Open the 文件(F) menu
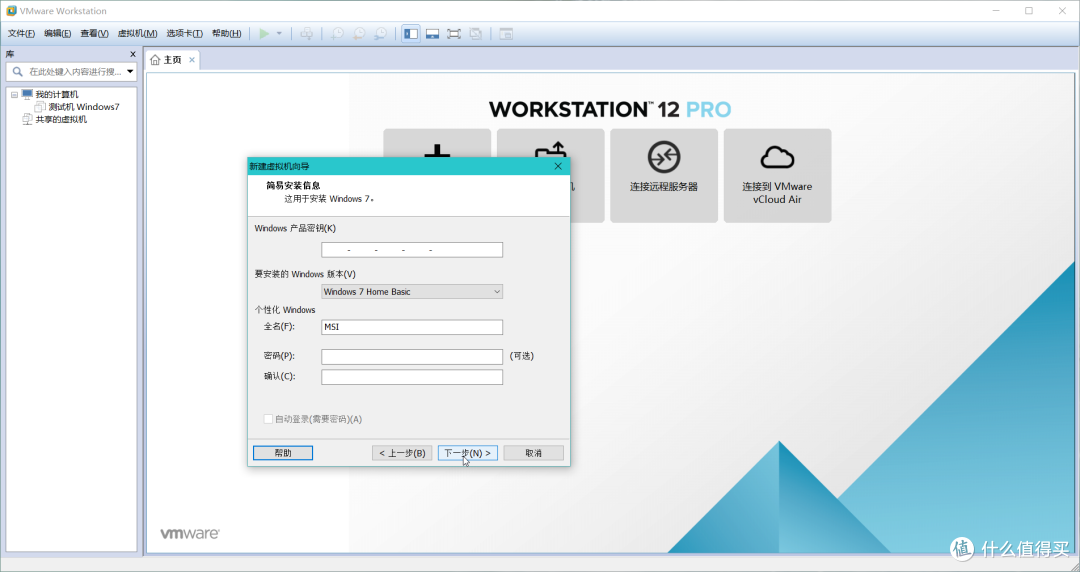This screenshot has width=1080, height=572. (x=21, y=33)
